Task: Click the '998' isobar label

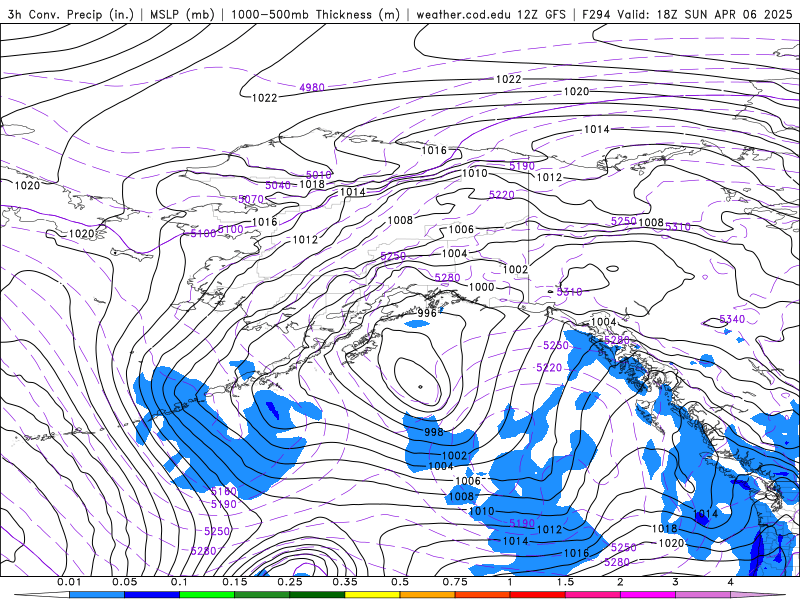Action: 434,432
